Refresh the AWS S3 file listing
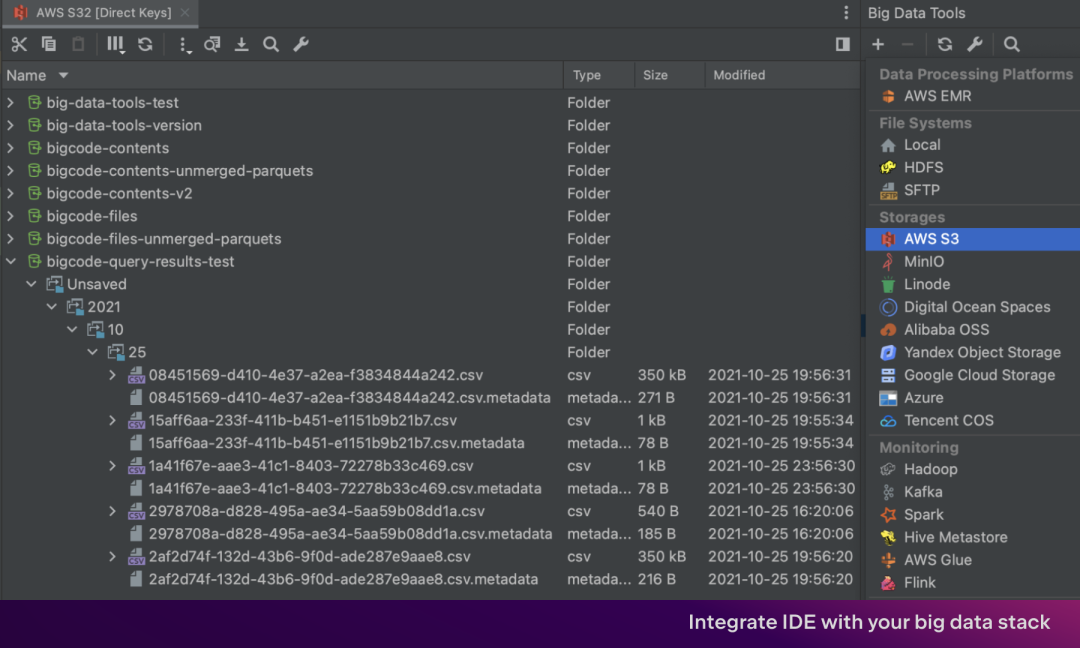Image resolution: width=1080 pixels, height=648 pixels. coord(145,44)
